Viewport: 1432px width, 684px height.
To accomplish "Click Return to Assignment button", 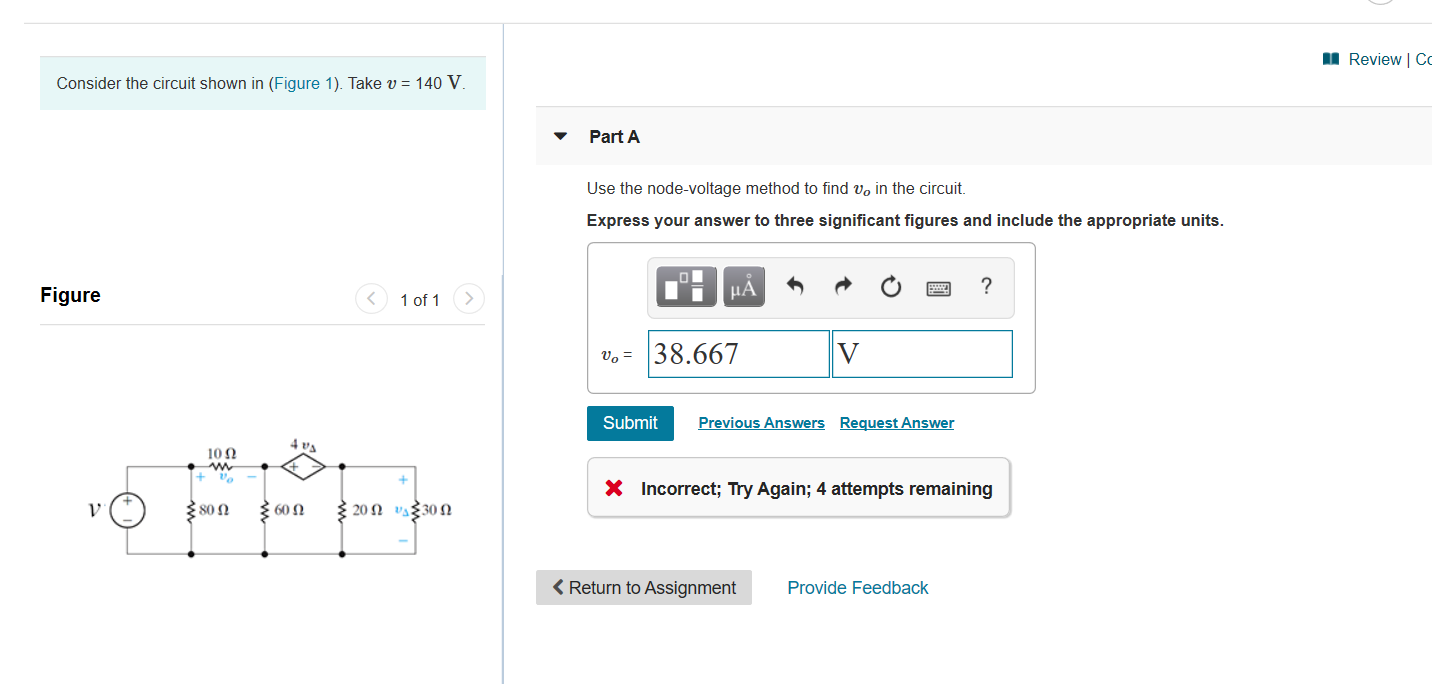I will tap(644, 588).
